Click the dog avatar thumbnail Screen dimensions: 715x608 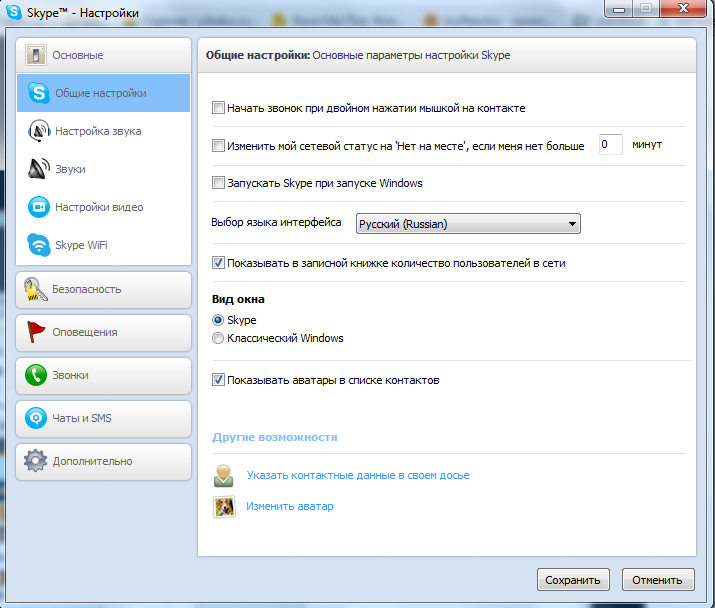pyautogui.click(x=224, y=507)
